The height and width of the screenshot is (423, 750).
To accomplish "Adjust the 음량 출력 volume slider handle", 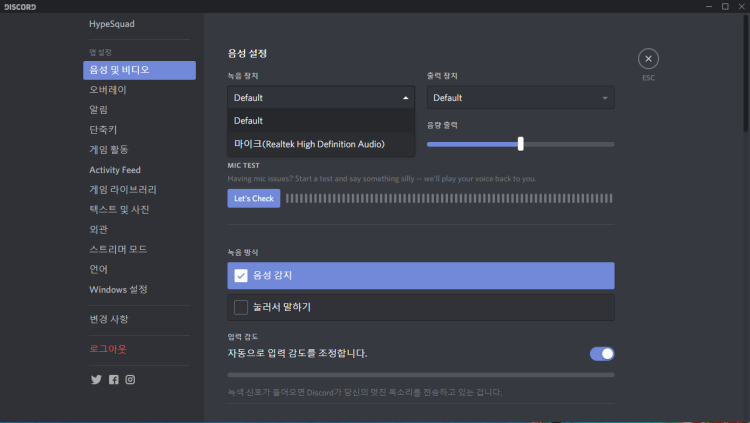I will [x=520, y=144].
